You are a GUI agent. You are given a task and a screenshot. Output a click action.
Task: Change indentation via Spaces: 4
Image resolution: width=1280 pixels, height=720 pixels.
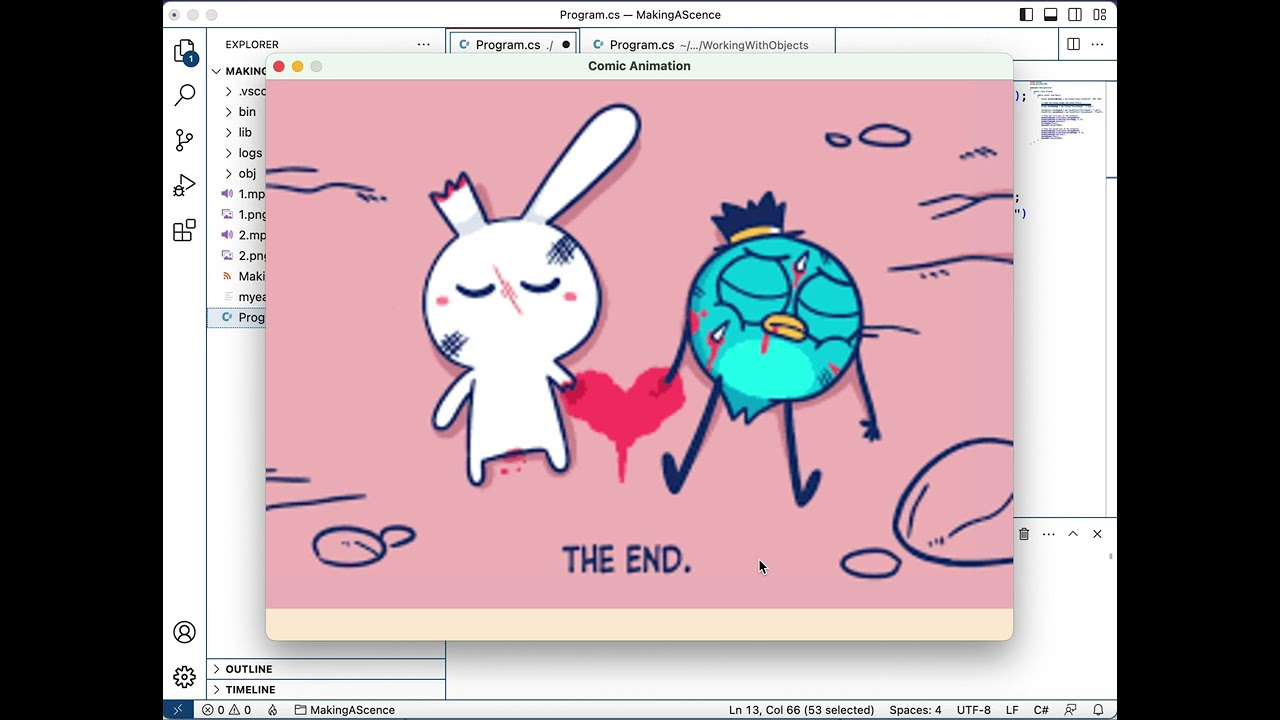coord(915,710)
